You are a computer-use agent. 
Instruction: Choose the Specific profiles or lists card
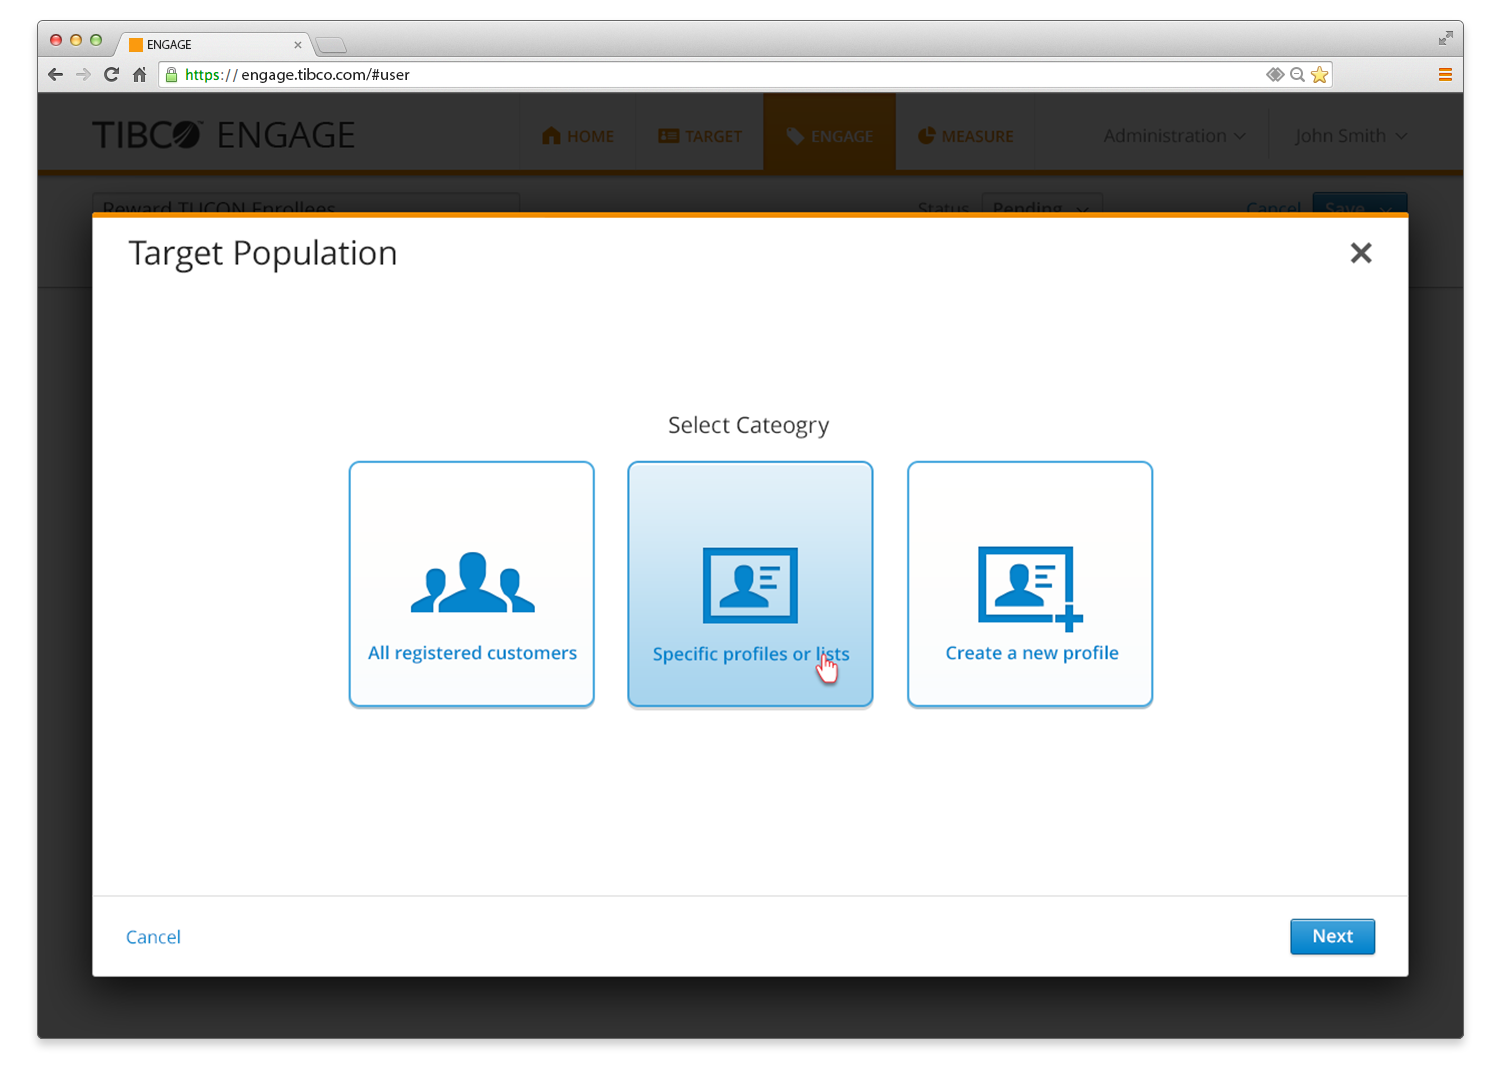coord(750,584)
